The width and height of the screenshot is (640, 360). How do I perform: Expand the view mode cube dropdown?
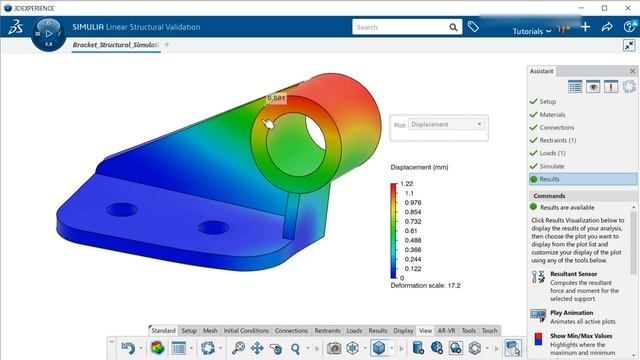point(391,349)
